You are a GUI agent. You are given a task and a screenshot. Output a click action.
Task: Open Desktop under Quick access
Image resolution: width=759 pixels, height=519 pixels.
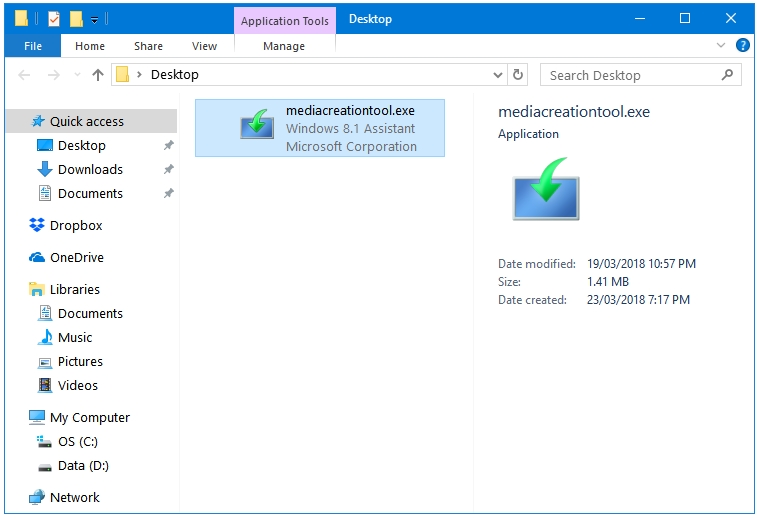coord(81,145)
